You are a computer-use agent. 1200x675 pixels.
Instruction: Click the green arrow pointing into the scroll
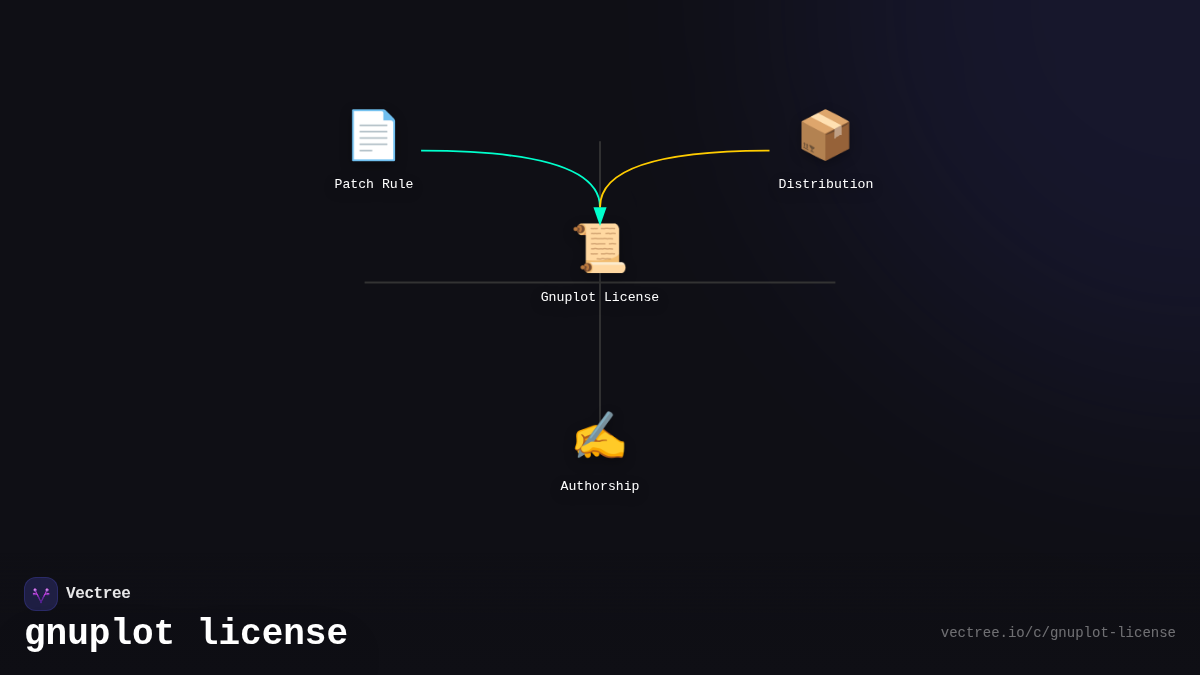tap(599, 213)
